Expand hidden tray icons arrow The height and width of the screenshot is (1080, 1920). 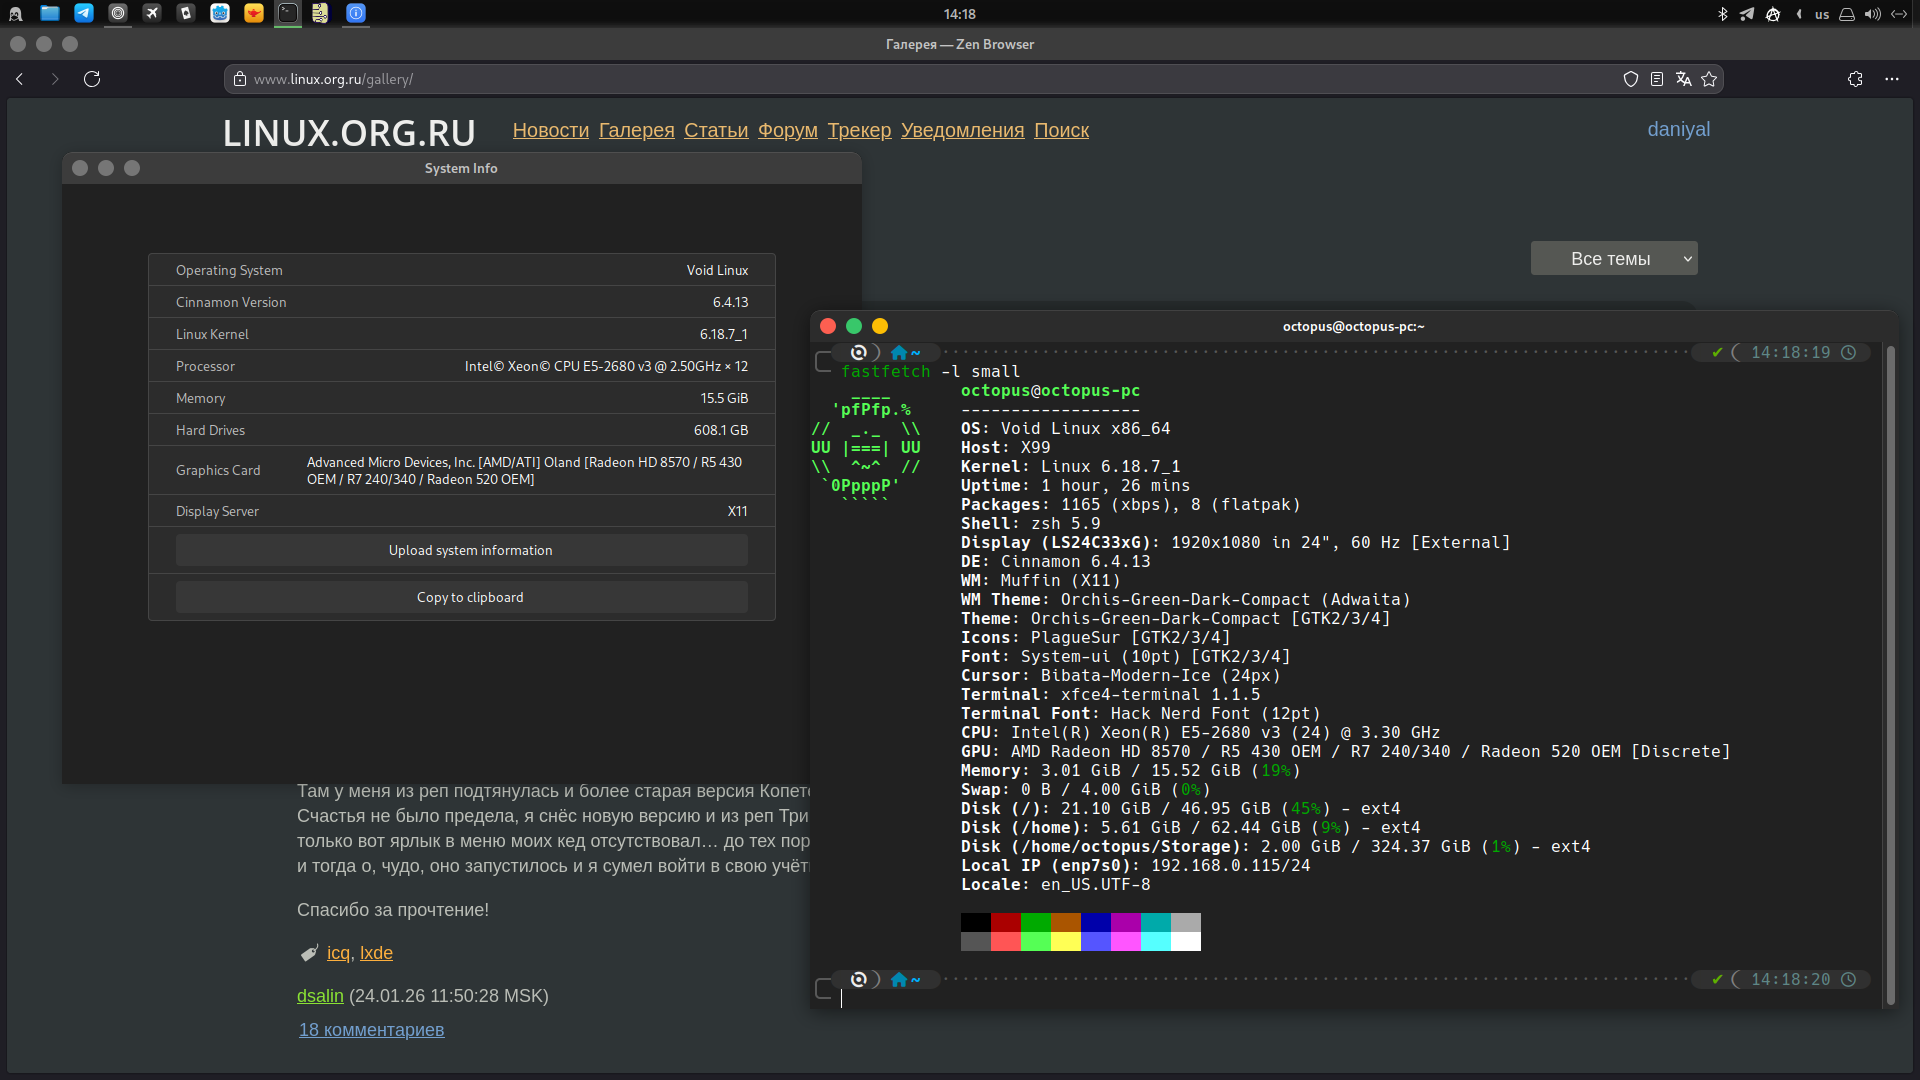(1799, 14)
